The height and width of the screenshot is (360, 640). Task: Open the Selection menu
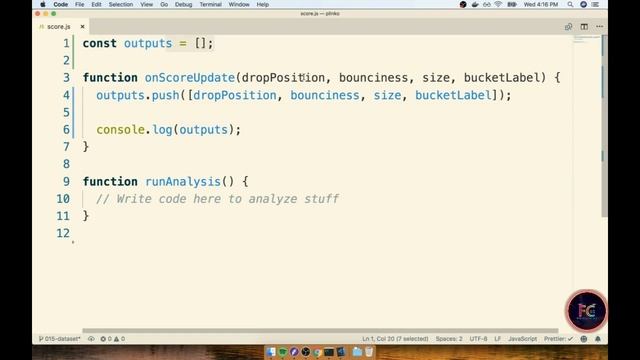(x=120, y=4)
